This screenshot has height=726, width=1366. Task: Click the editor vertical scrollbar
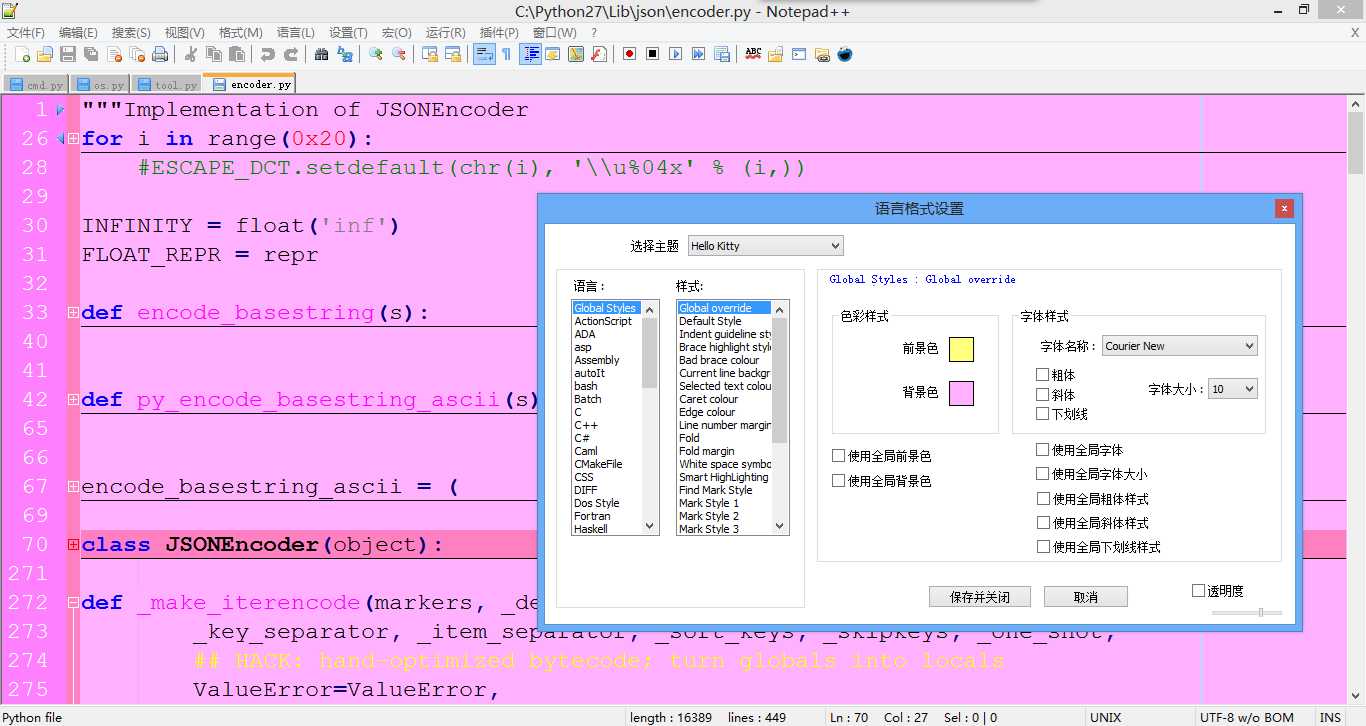[x=1356, y=400]
